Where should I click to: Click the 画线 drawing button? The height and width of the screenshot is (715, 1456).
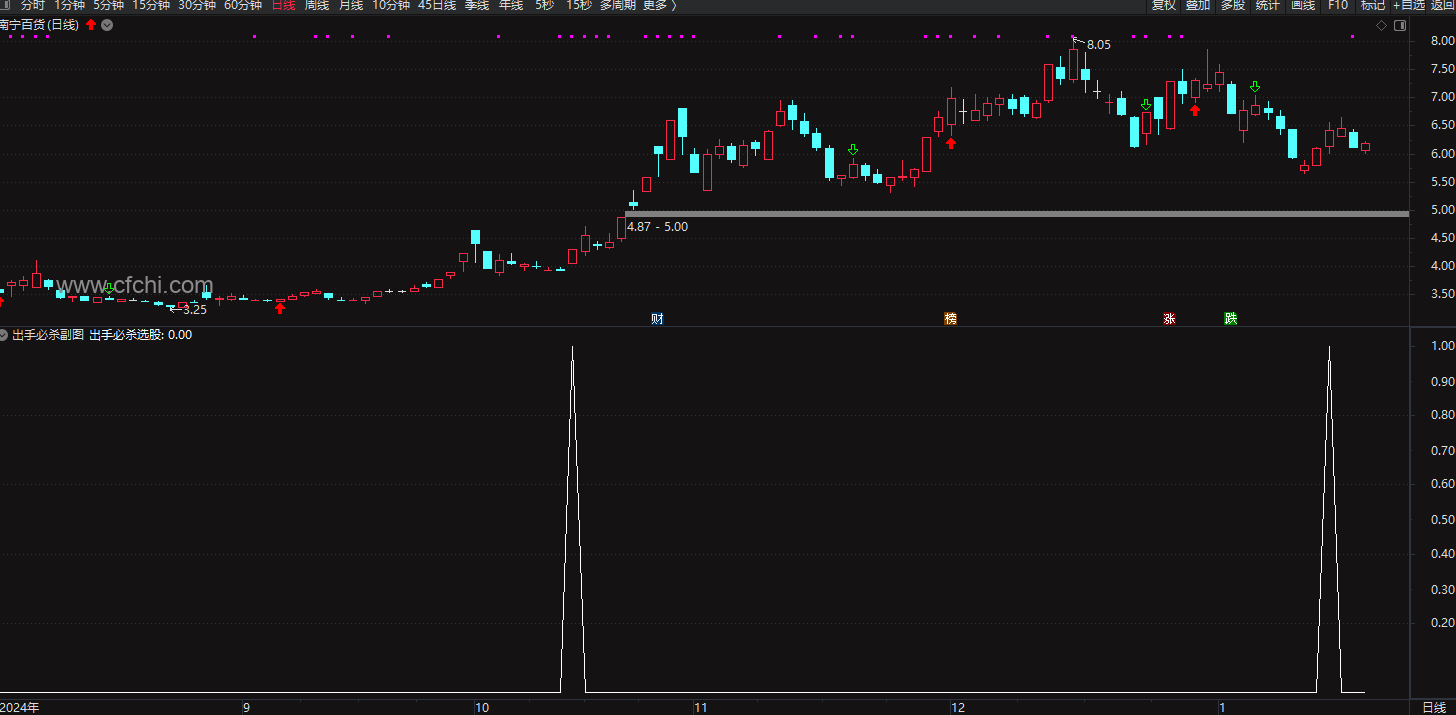[1303, 6]
